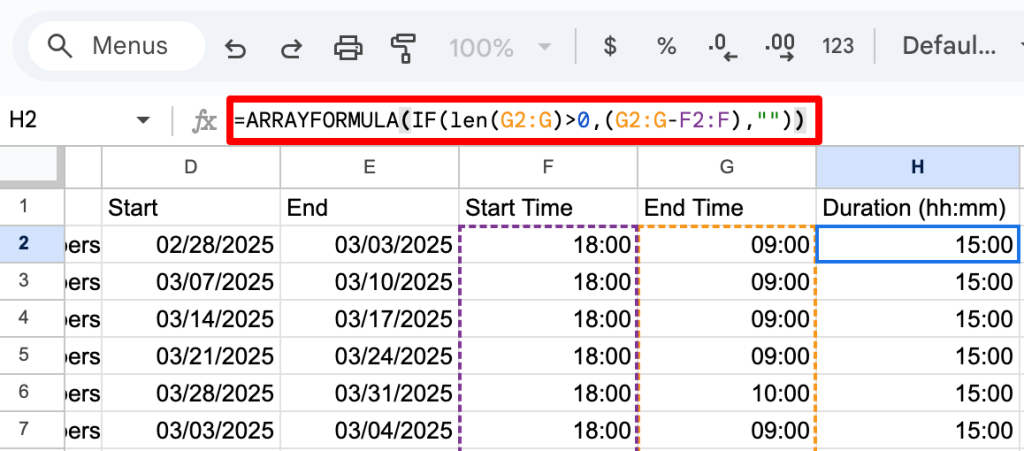Screen dimensions: 1024x451
Task: Select the 10:00 End Time cell
Action: 726,394
